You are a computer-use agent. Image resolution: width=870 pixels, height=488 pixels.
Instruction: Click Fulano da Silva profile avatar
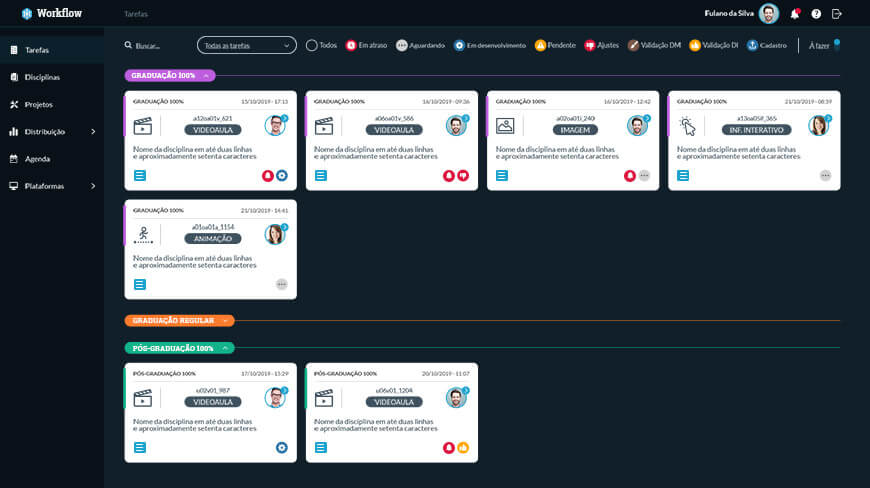[x=768, y=14]
